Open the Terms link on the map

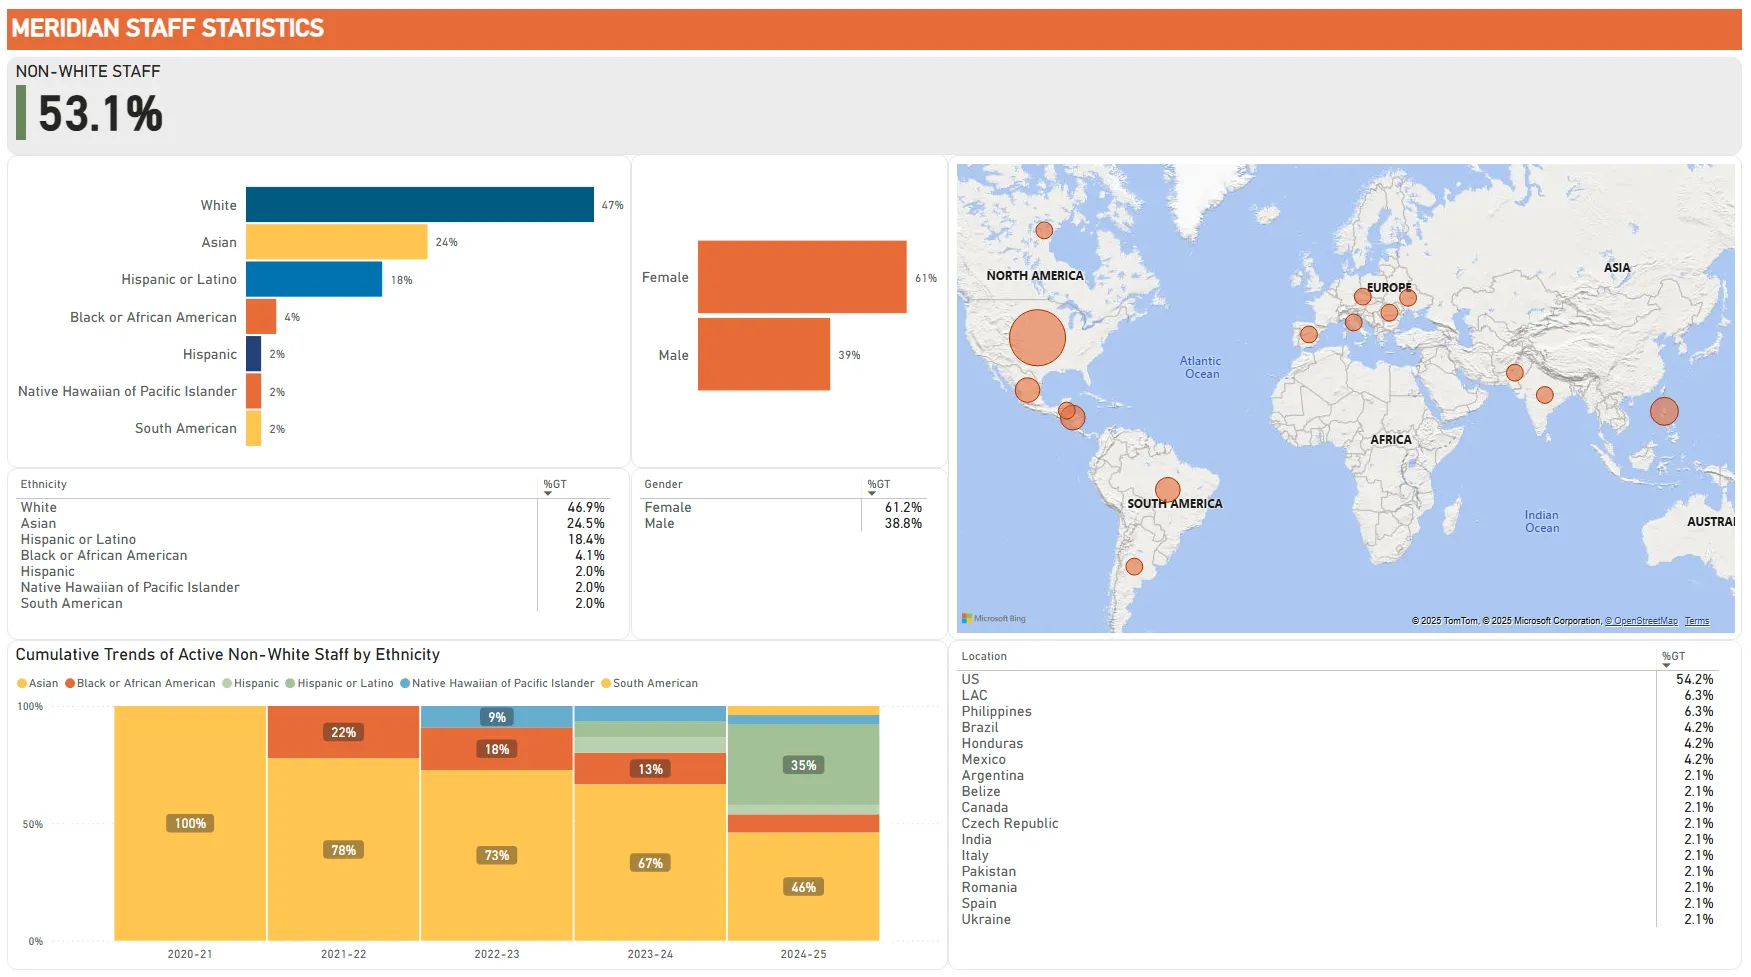pyautogui.click(x=1696, y=621)
